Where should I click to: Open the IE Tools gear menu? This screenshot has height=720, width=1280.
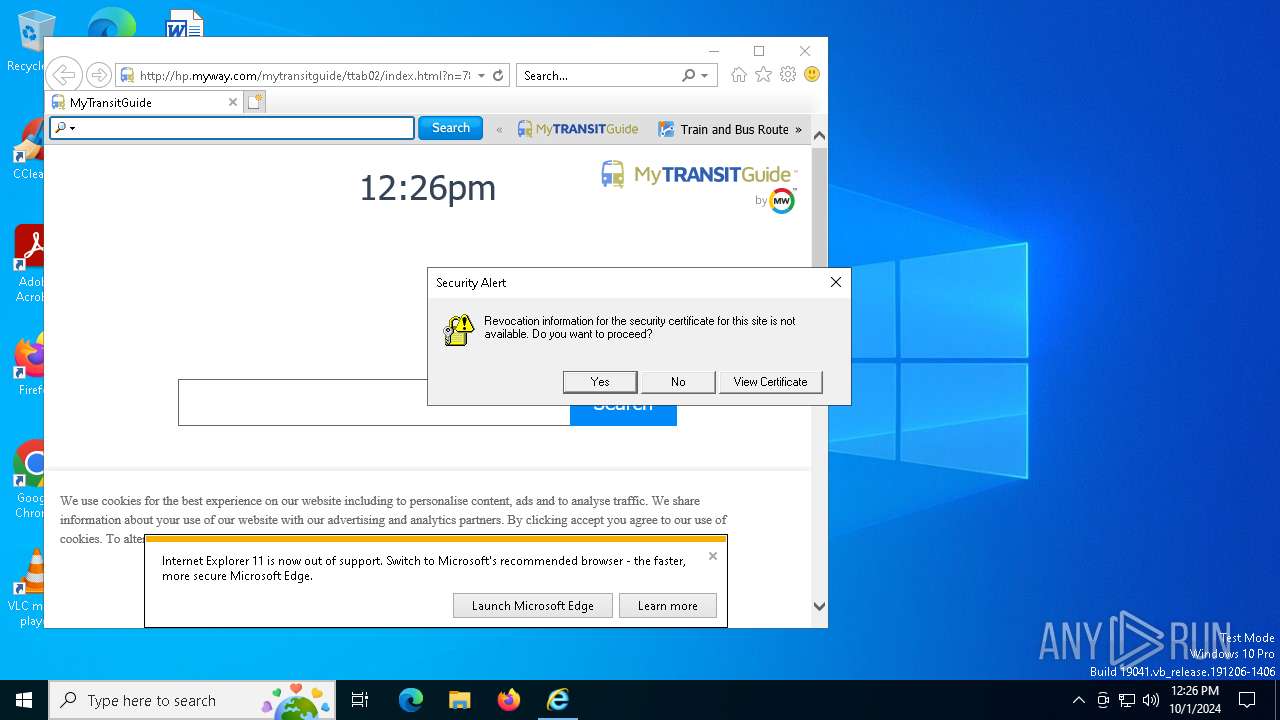pyautogui.click(x=788, y=75)
